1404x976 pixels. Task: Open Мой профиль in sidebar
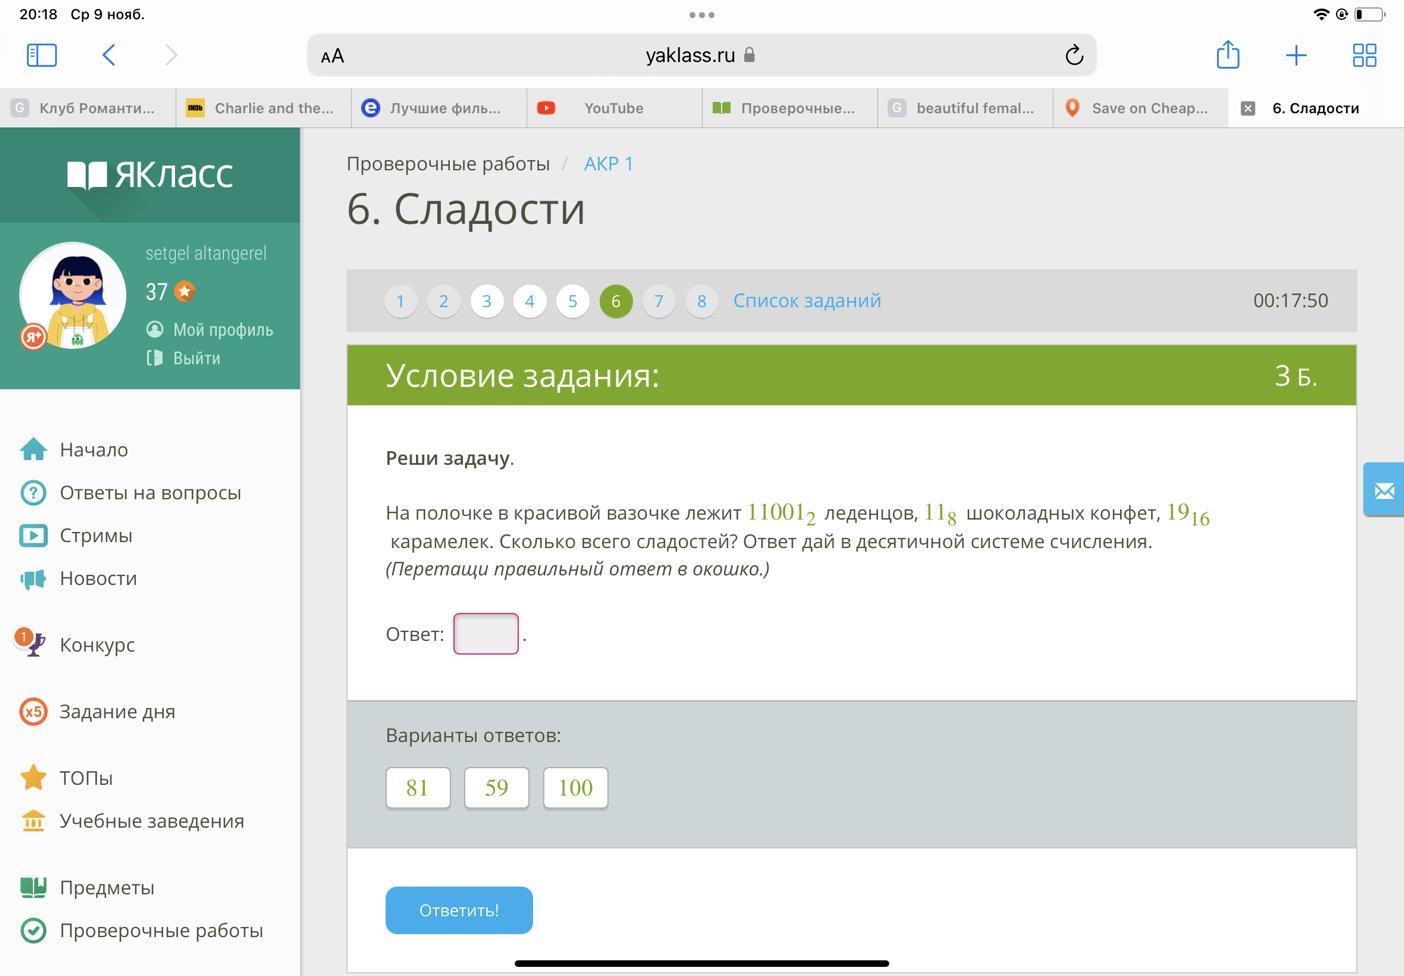[x=222, y=330]
